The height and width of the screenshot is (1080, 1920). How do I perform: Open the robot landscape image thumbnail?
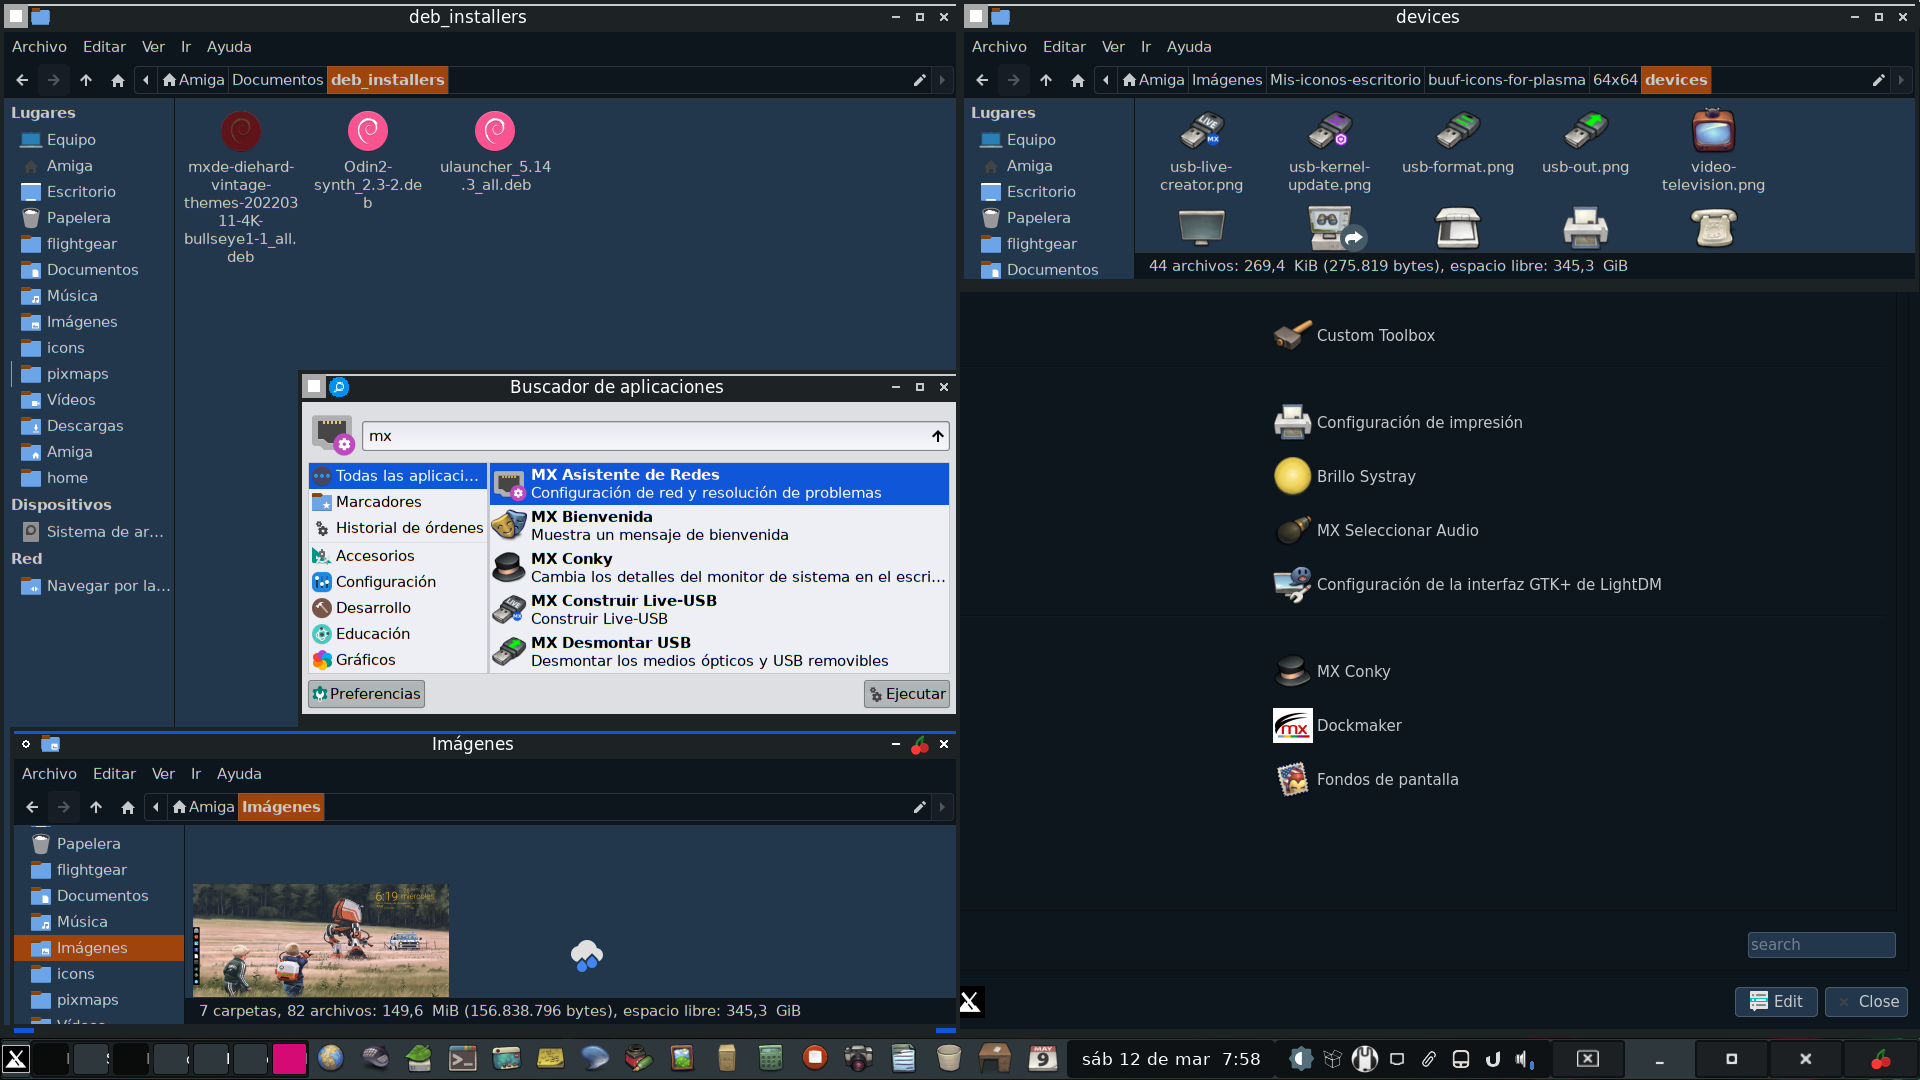click(321, 940)
